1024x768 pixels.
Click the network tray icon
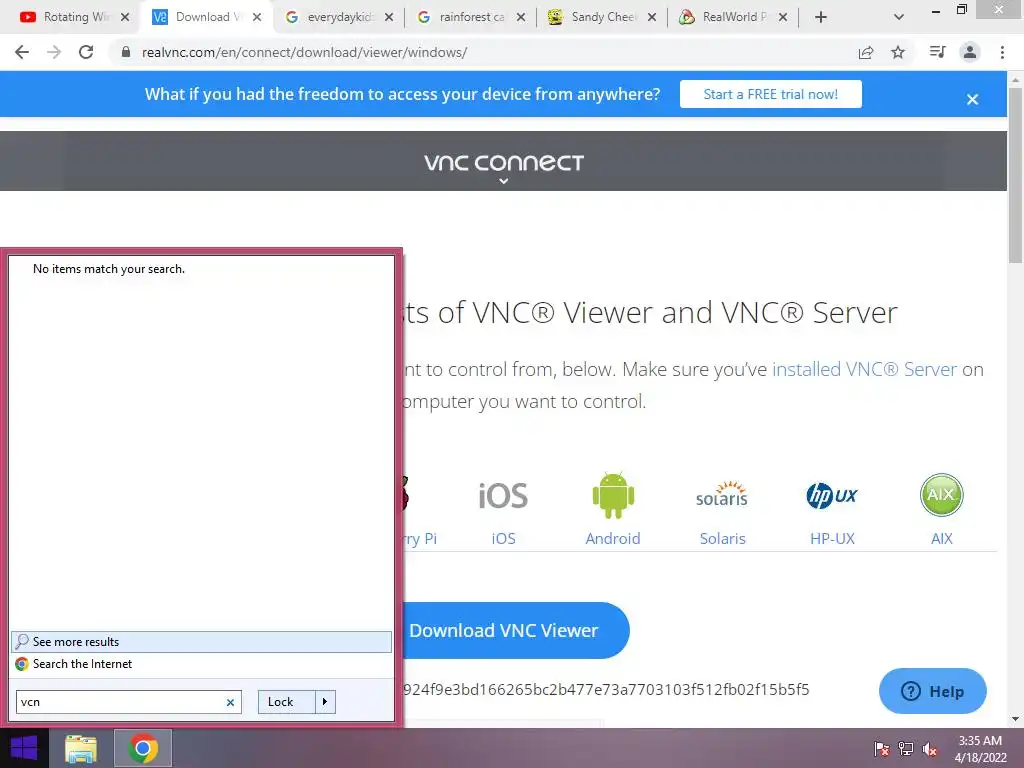coord(906,749)
